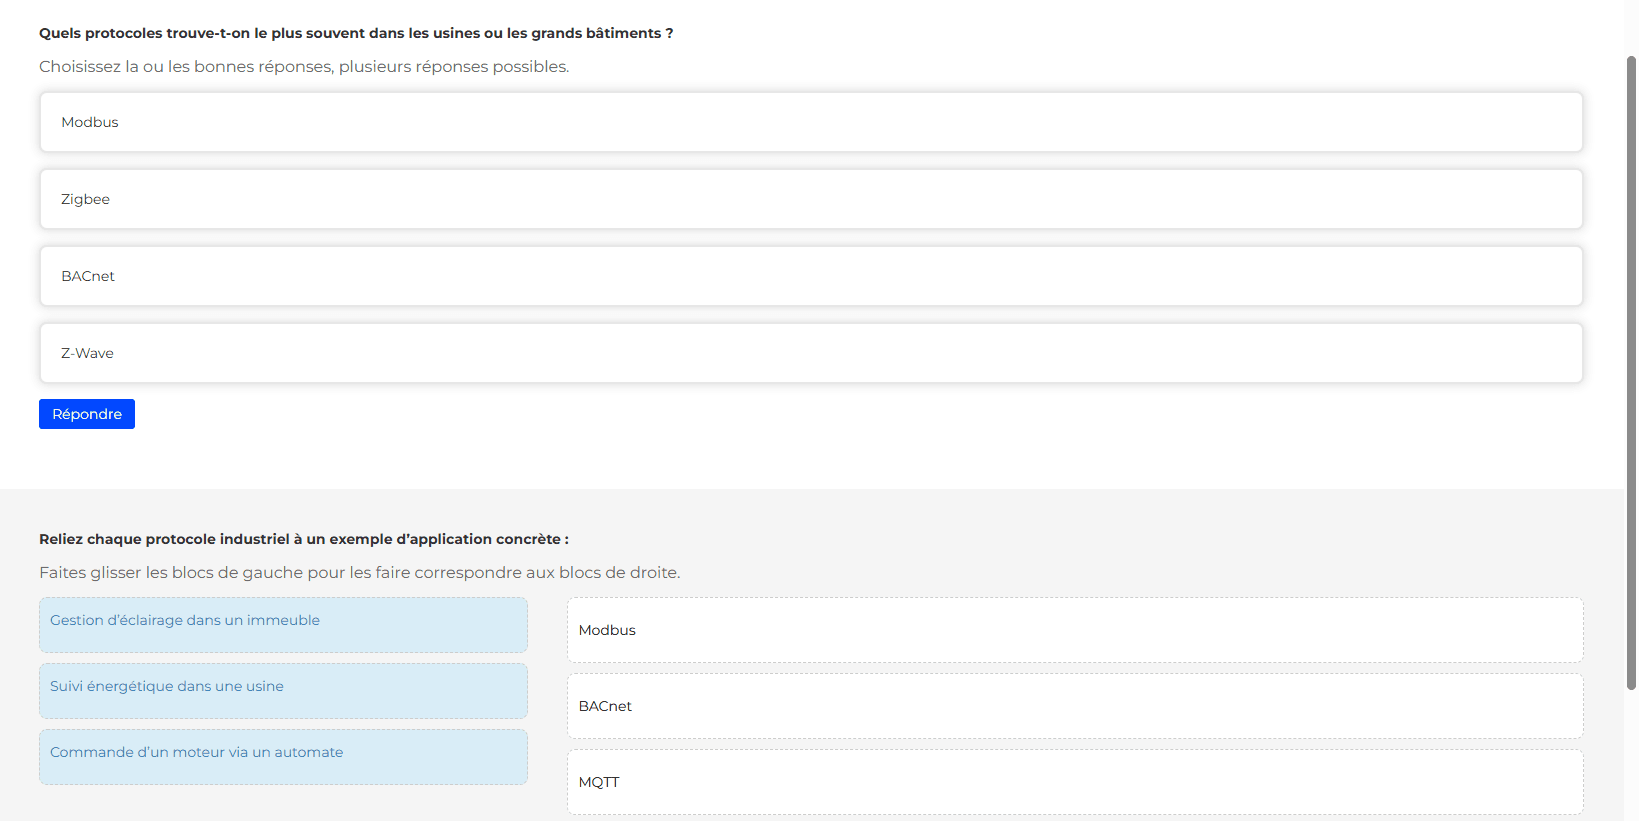This screenshot has height=821, width=1639.
Task: Click the 'Choisissez la ou les bonnes réponses' instruction
Action: [x=304, y=67]
